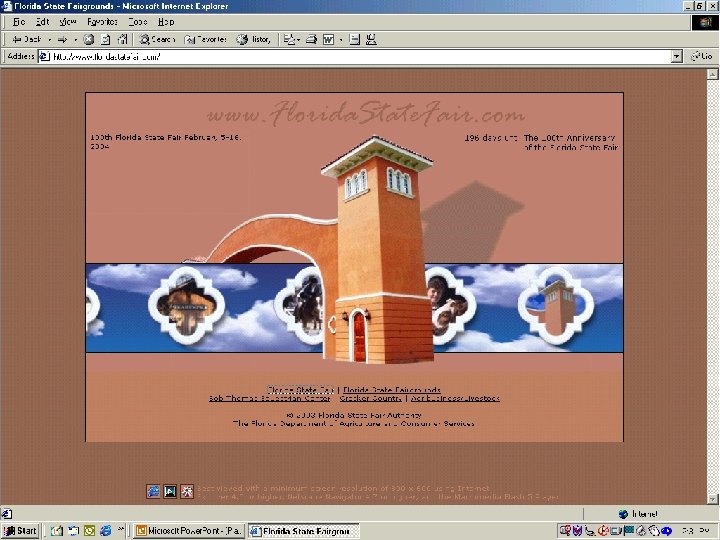
Task: Click the Go button next to Address bar
Action: (702, 56)
